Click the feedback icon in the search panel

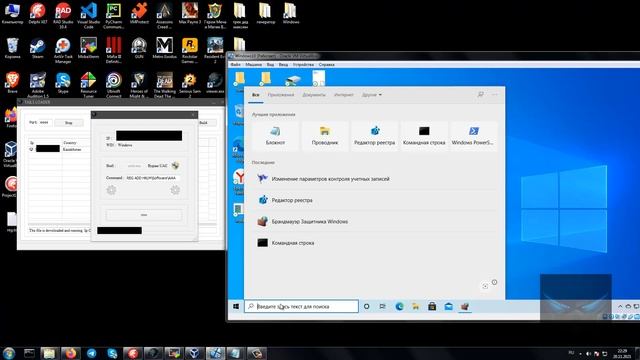pos(480,95)
